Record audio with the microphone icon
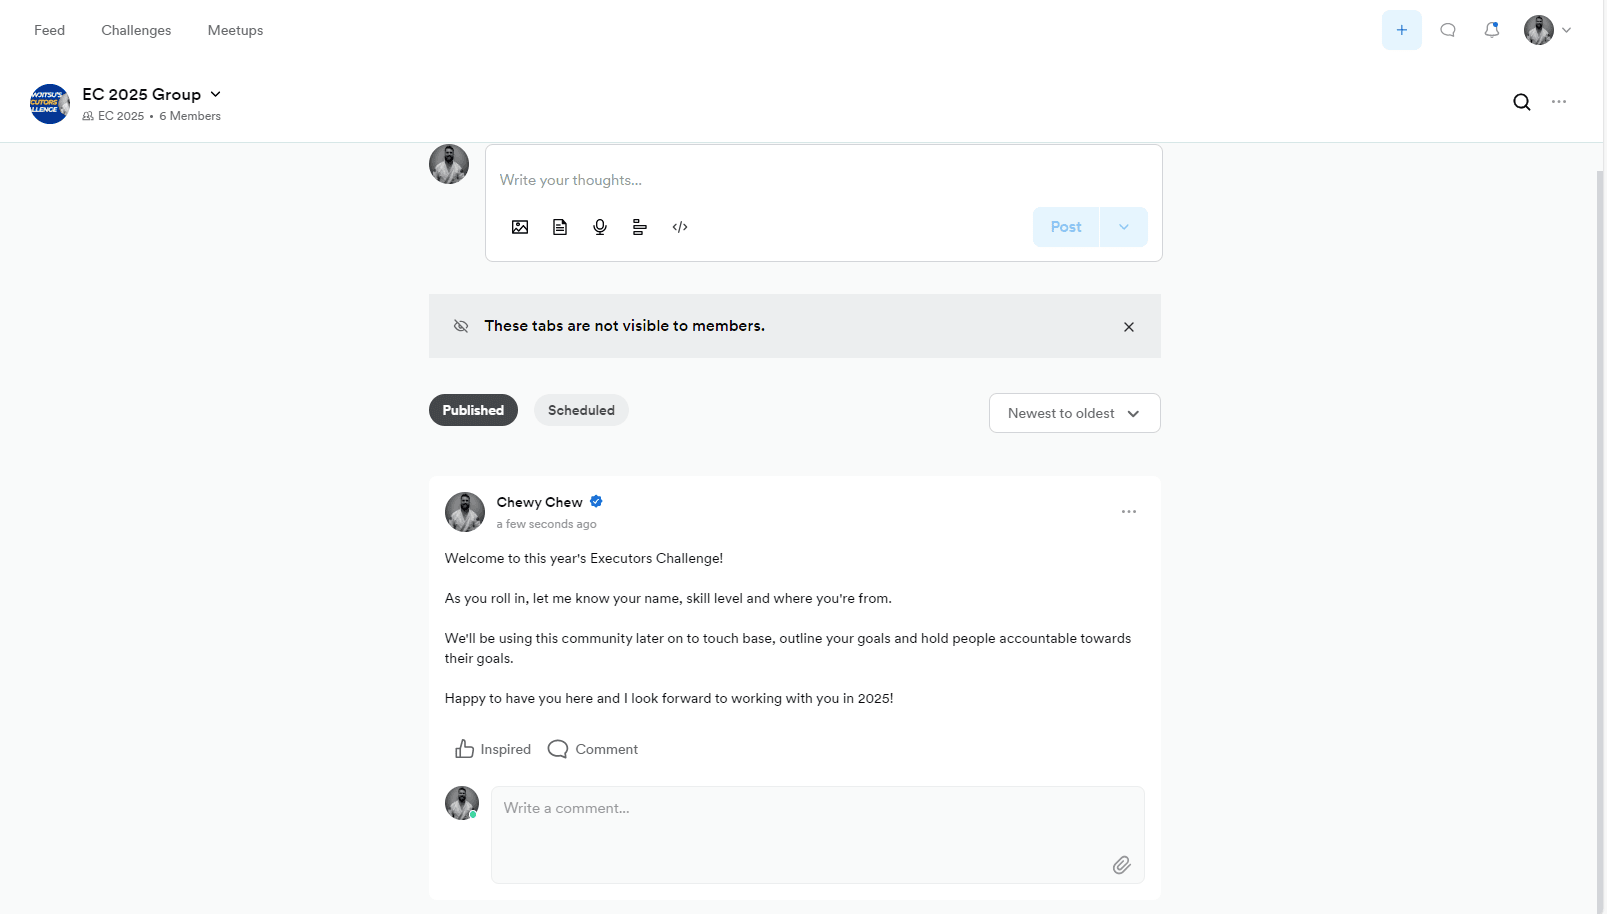This screenshot has width=1607, height=914. 600,227
